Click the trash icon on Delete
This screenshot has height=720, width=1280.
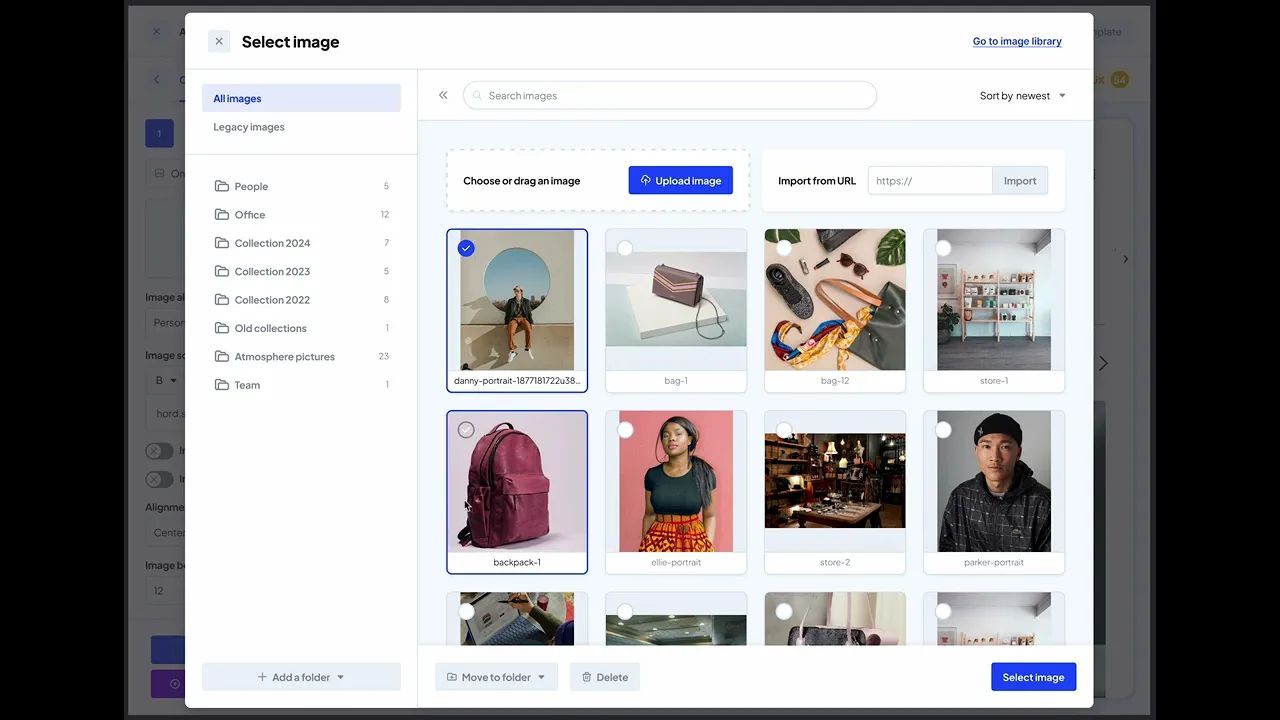(587, 677)
